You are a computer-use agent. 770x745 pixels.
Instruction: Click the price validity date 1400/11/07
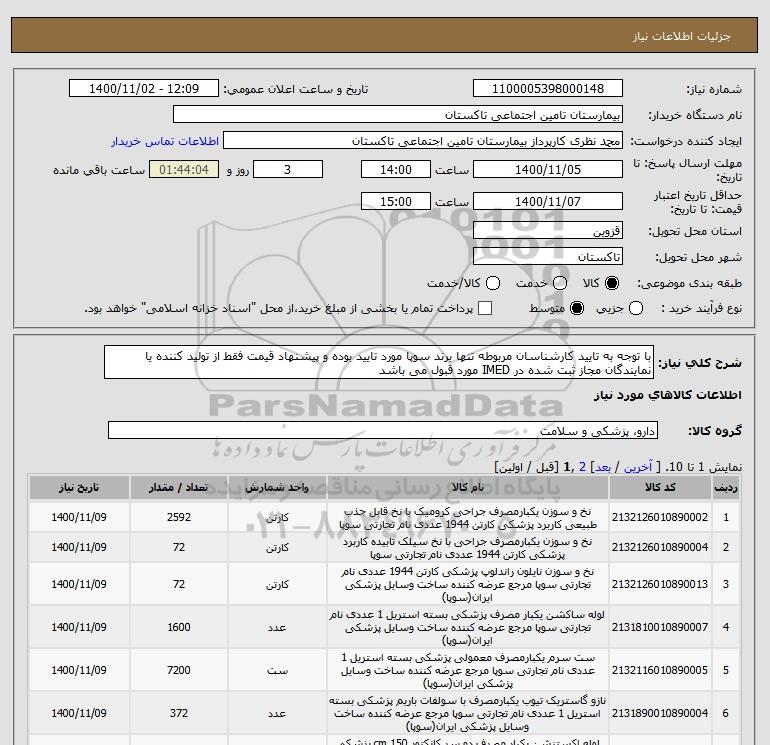548,201
